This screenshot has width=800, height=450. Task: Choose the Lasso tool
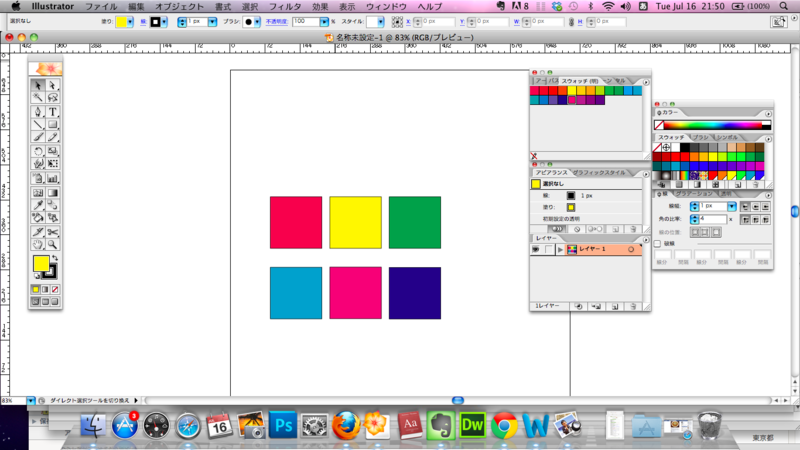[x=53, y=97]
